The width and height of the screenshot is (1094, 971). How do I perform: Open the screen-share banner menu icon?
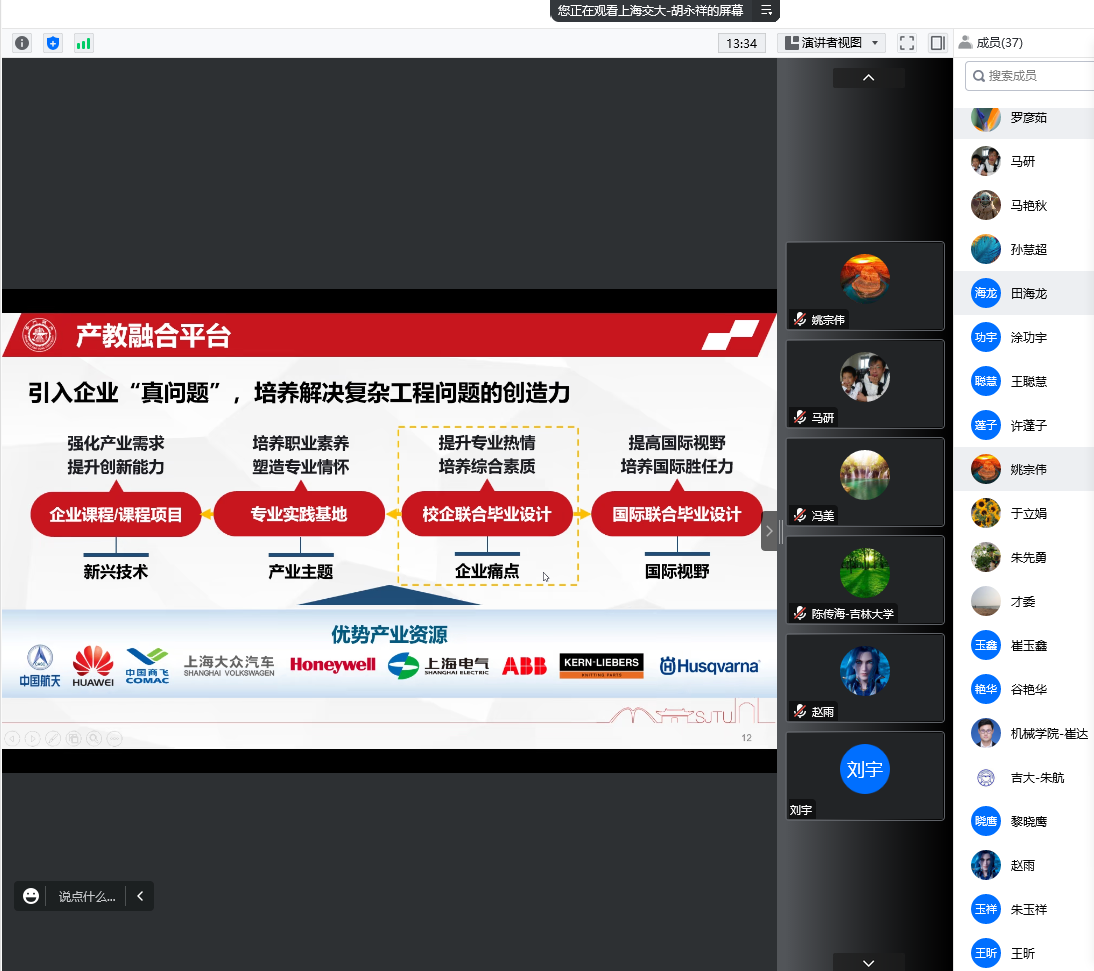click(766, 10)
